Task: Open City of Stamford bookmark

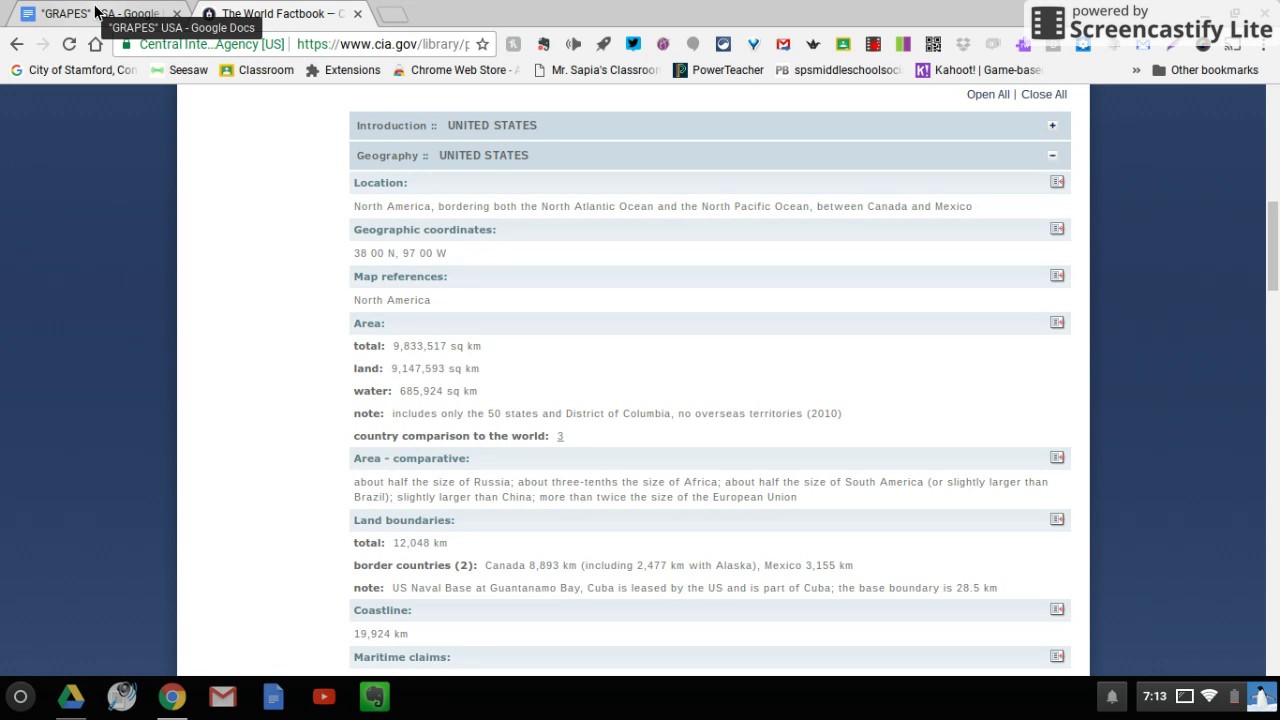Action: click(73, 70)
